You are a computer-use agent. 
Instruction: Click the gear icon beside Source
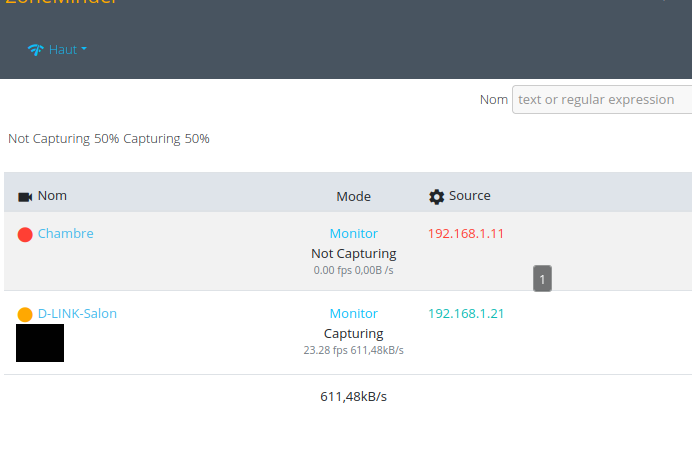click(x=436, y=197)
